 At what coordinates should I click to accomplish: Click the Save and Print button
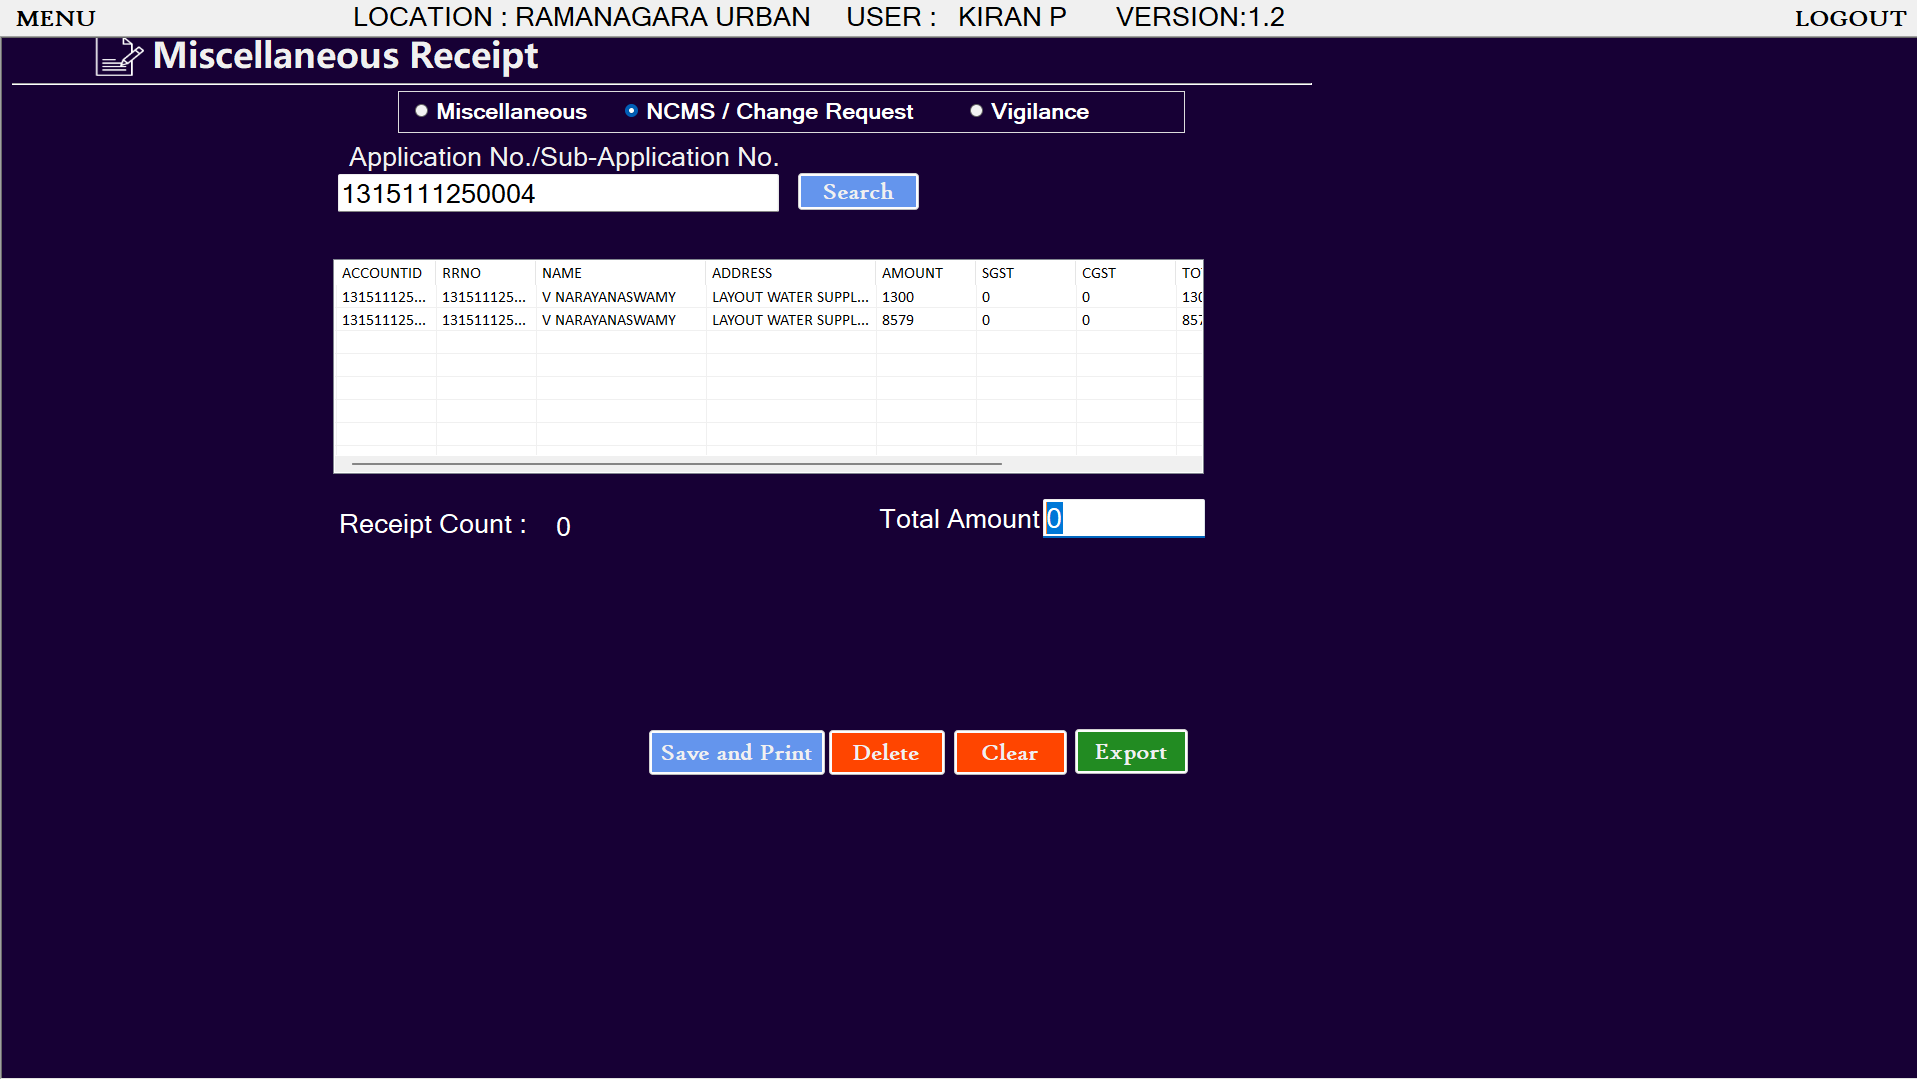click(737, 753)
